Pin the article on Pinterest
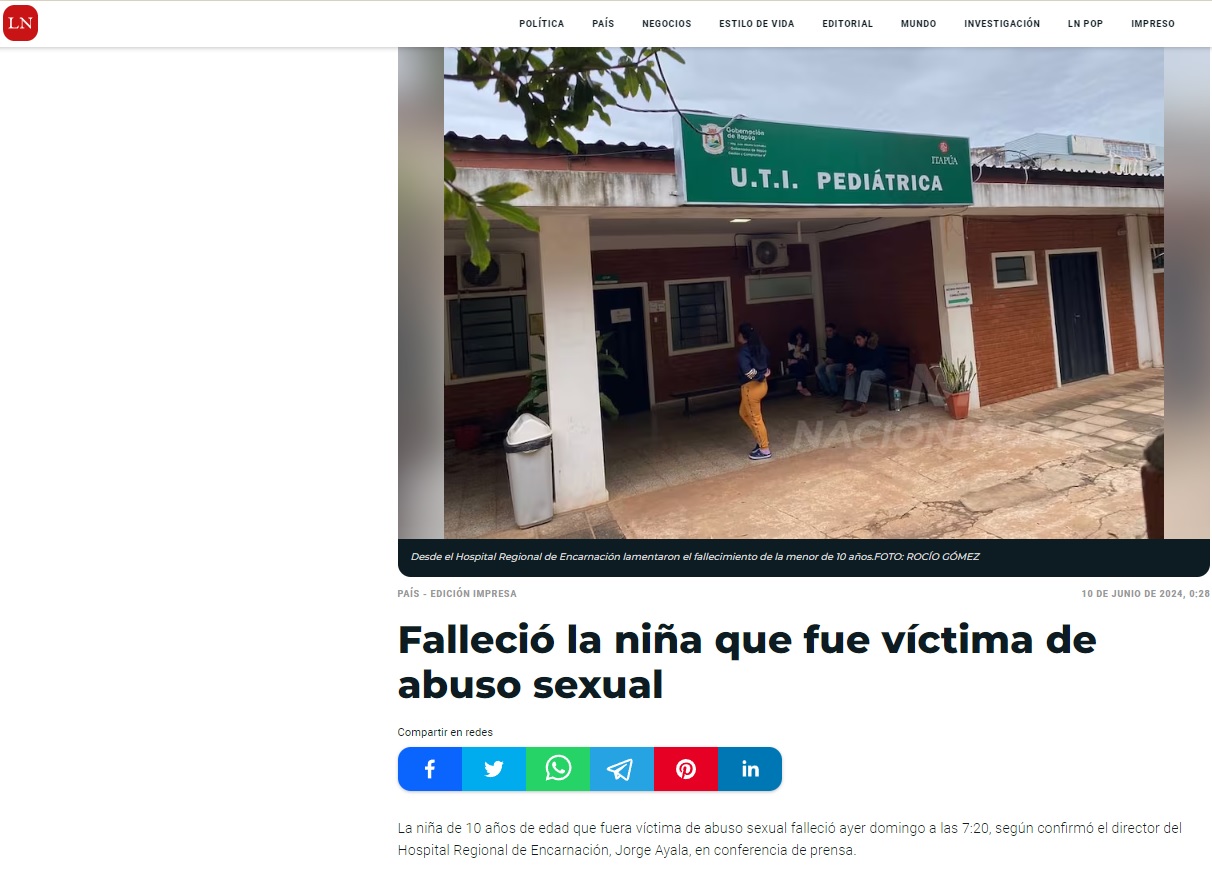The width and height of the screenshot is (1212, 880). [x=686, y=769]
